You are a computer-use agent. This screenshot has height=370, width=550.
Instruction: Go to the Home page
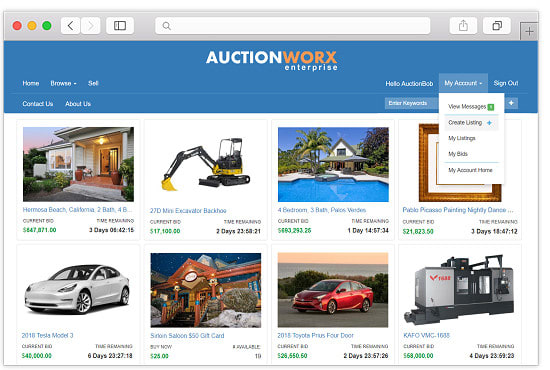pos(31,83)
